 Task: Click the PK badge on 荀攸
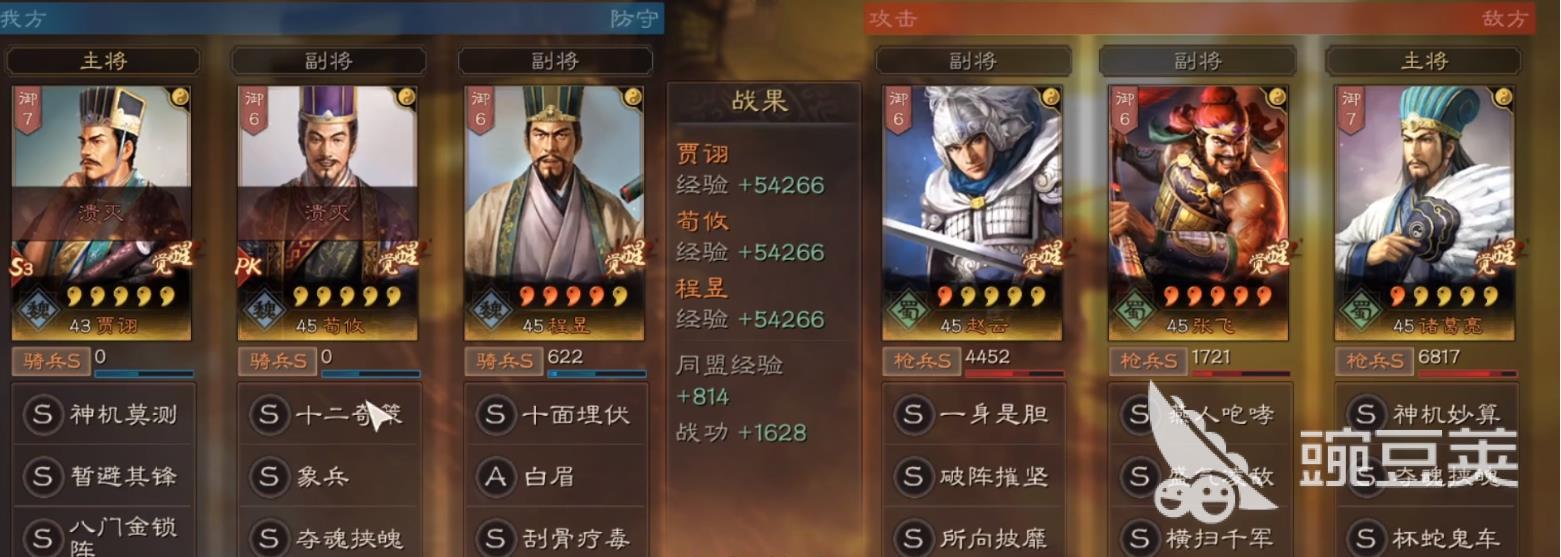pyautogui.click(x=250, y=268)
